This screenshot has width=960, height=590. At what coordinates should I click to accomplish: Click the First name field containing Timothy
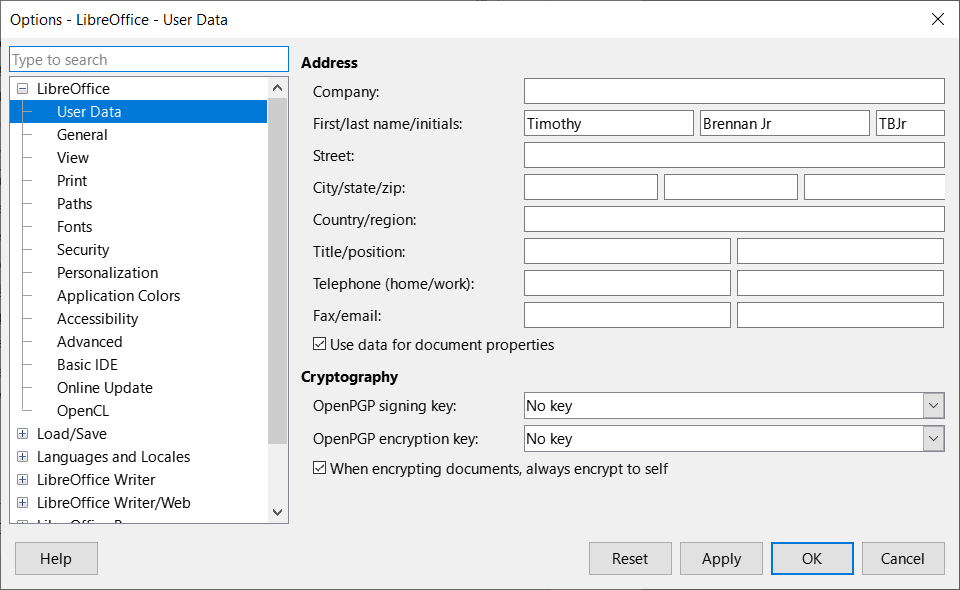pyautogui.click(x=607, y=123)
